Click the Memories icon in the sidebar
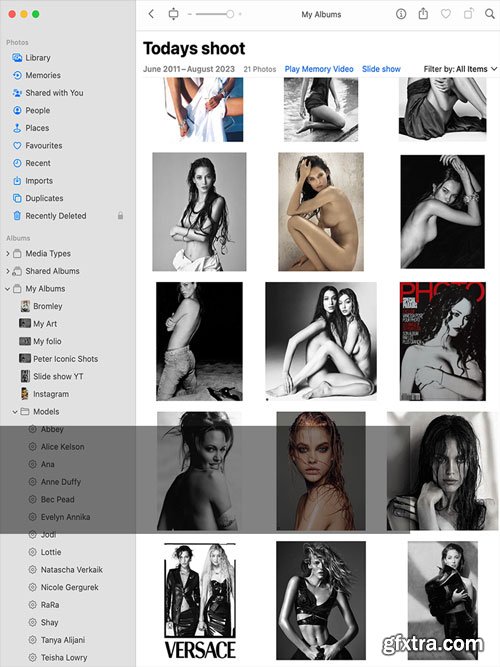The height and width of the screenshot is (667, 500). 17,75
